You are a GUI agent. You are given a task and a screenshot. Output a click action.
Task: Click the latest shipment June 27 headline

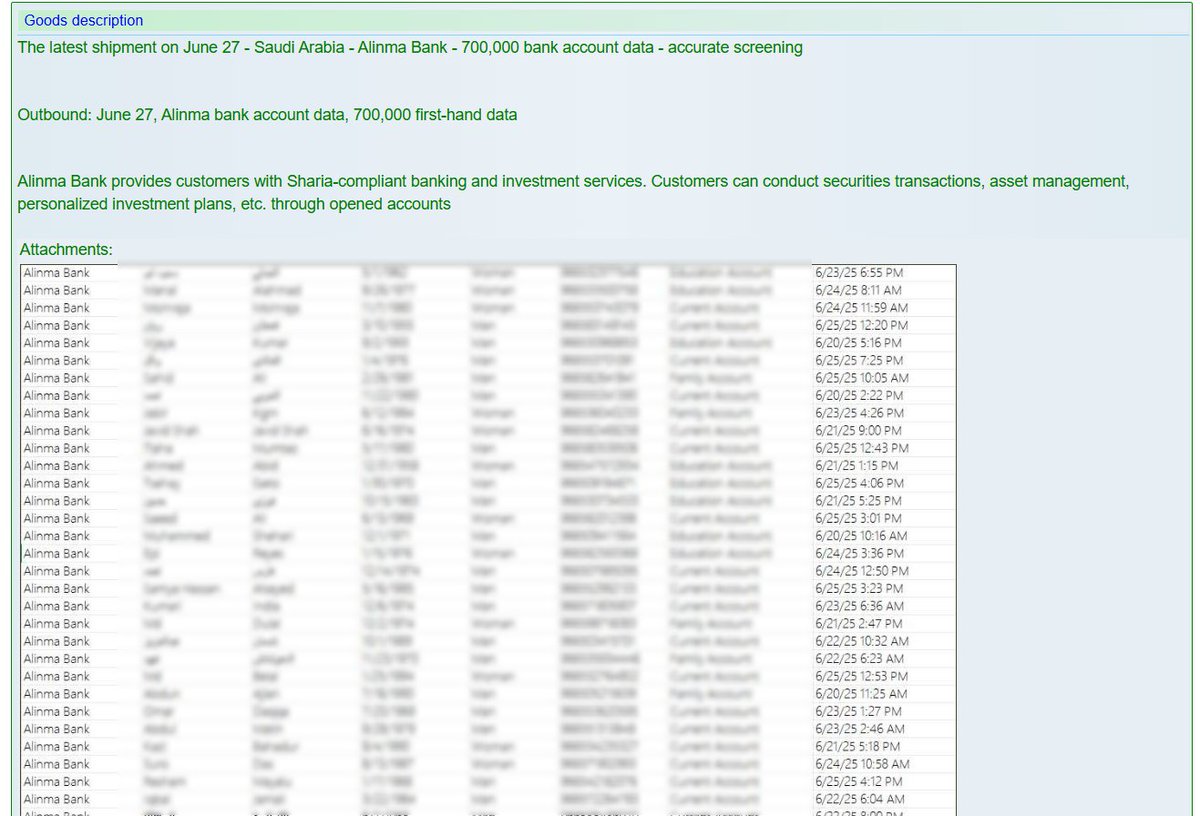click(410, 47)
